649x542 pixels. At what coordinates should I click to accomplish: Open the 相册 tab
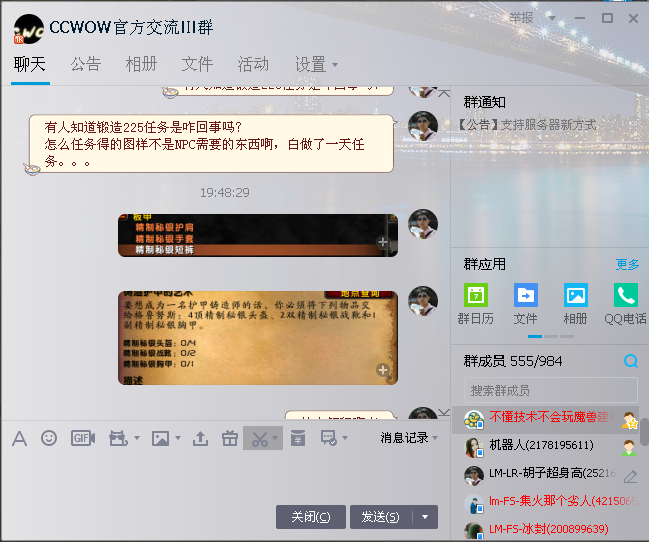(x=142, y=65)
